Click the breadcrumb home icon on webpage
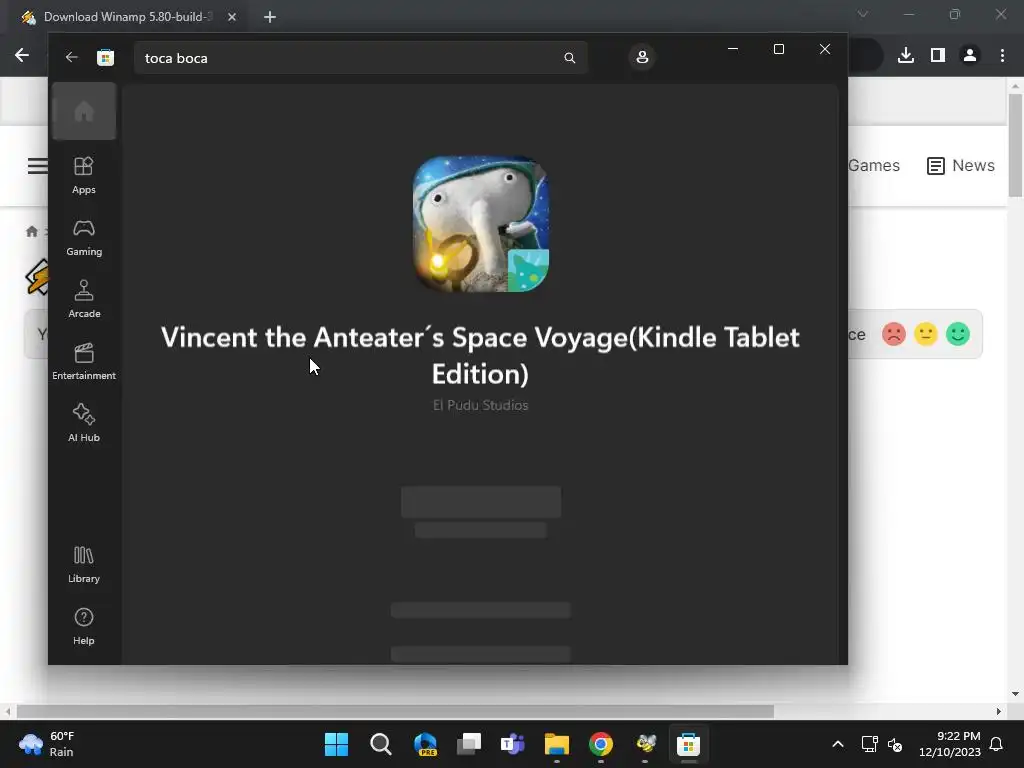Screen dimensions: 1024x768 (x=31, y=232)
